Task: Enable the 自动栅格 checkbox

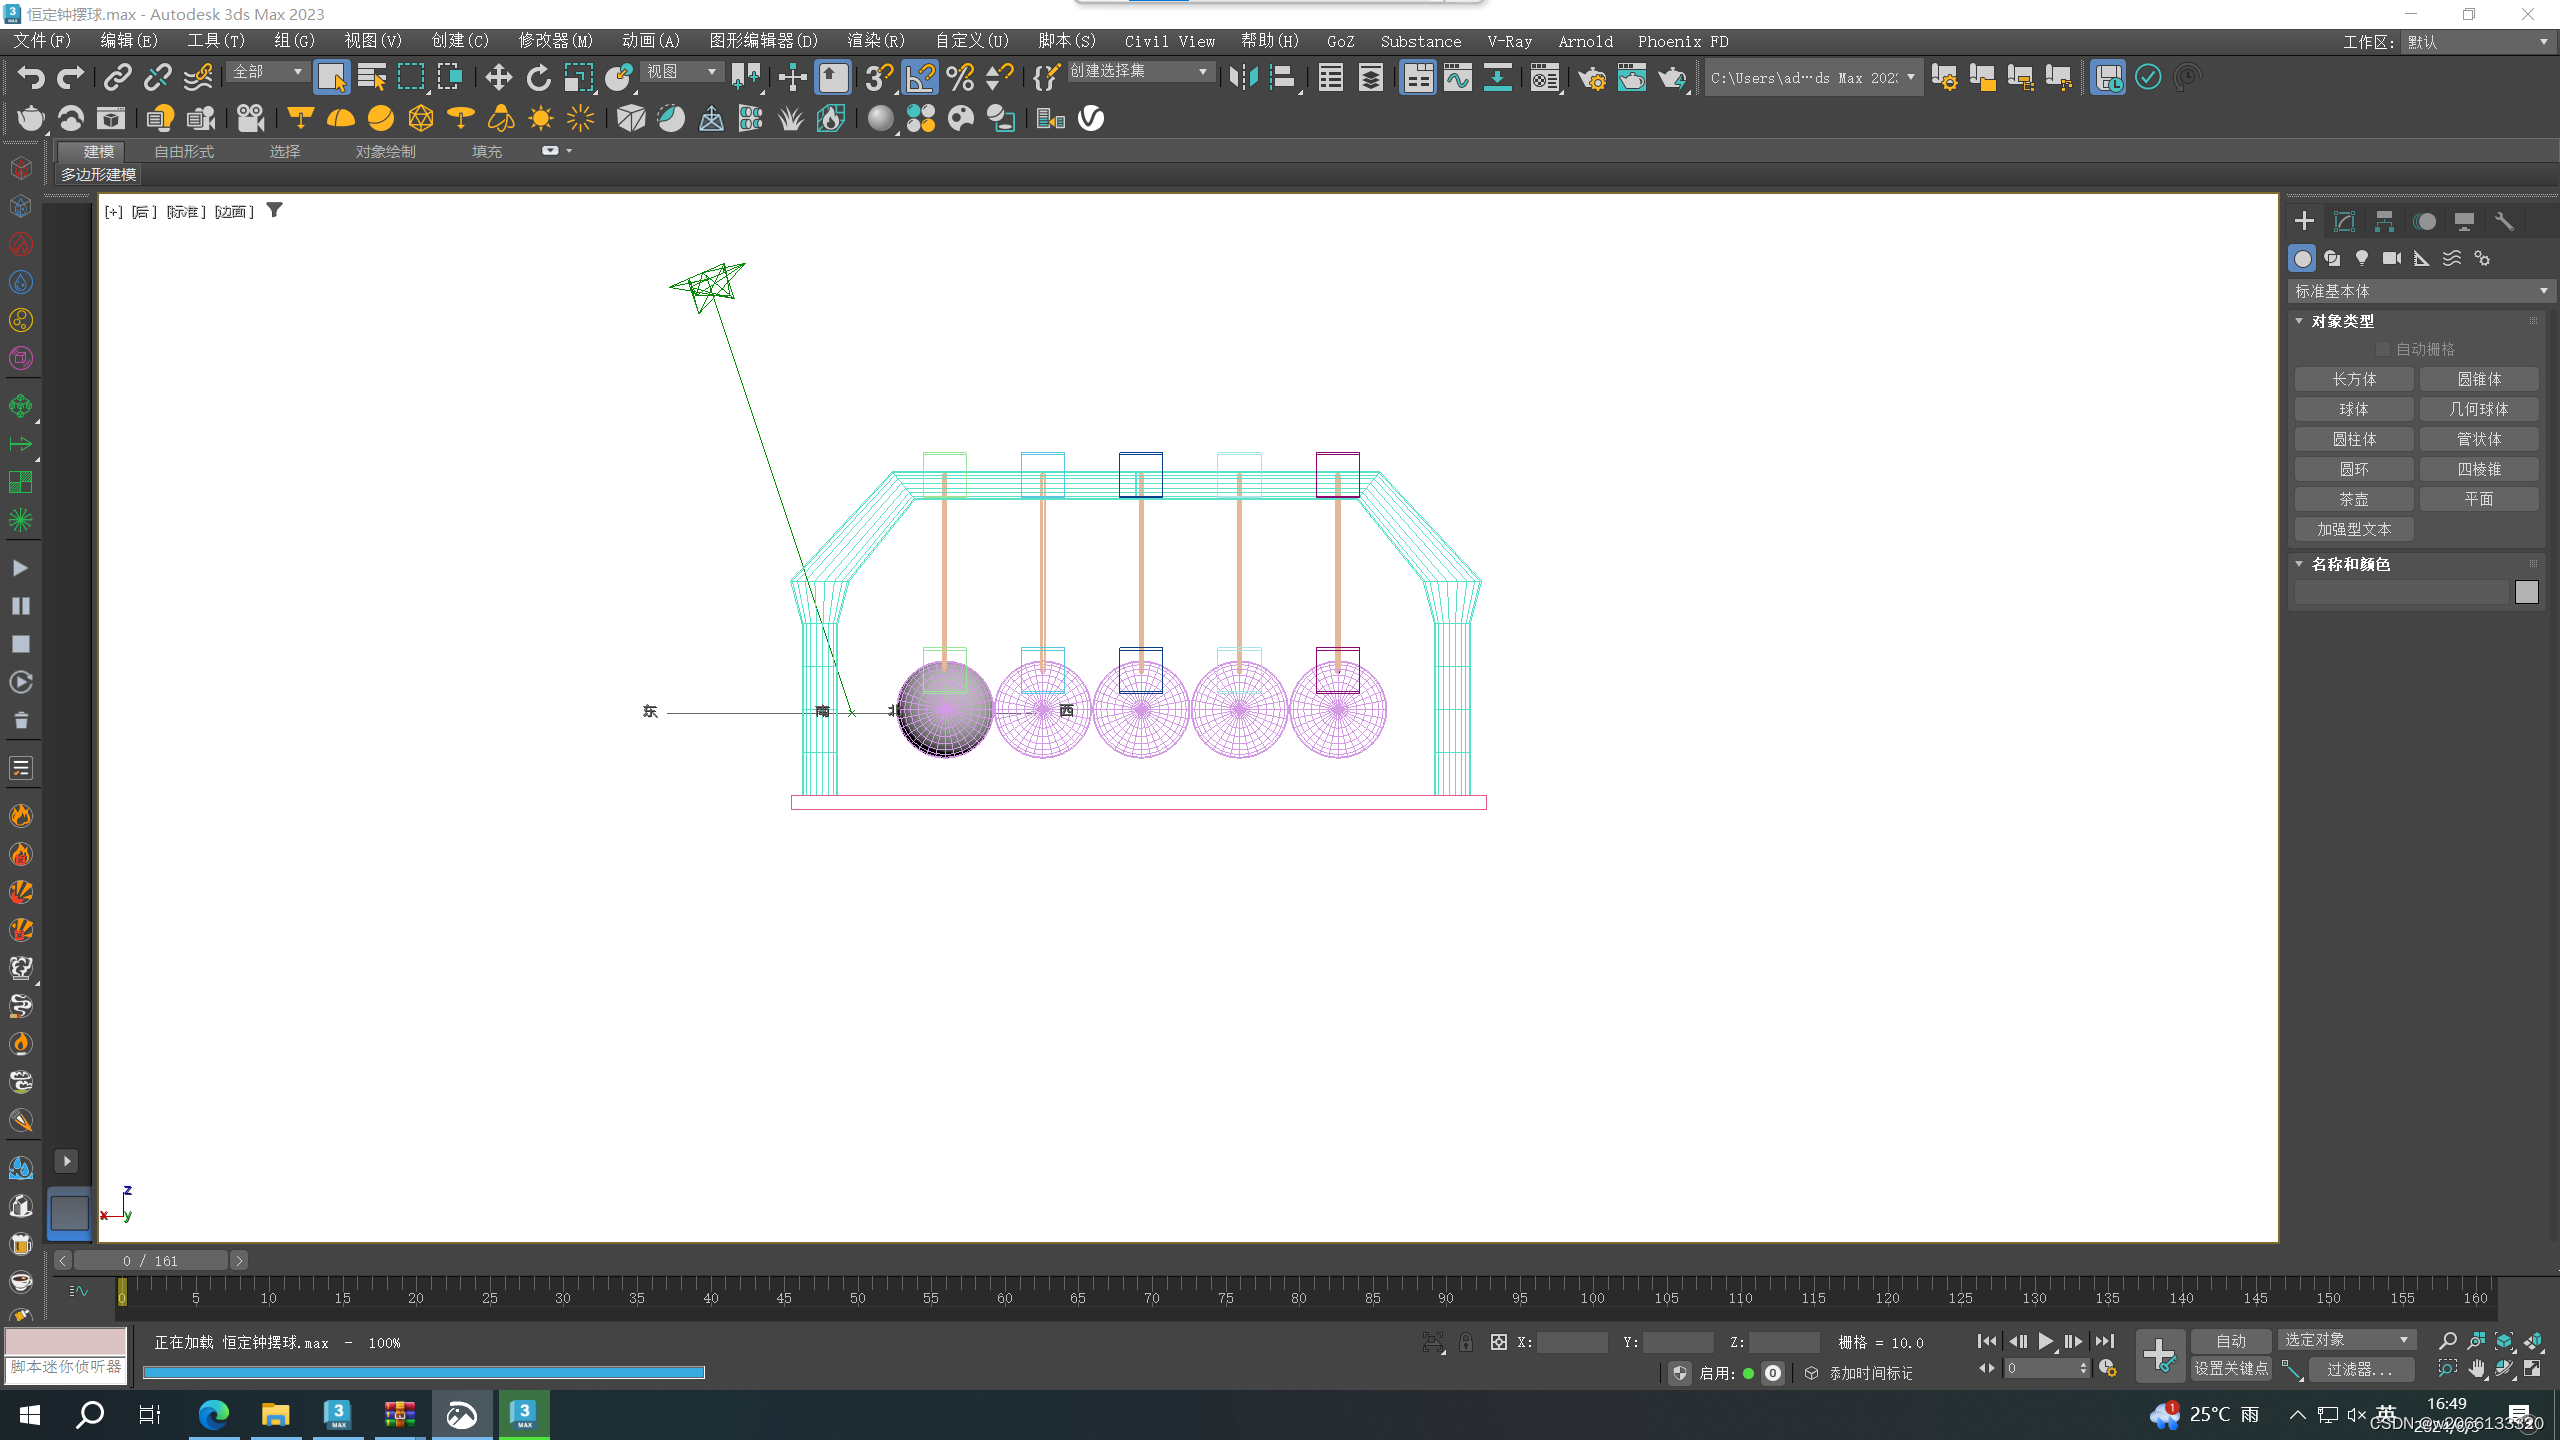Action: pos(2383,349)
